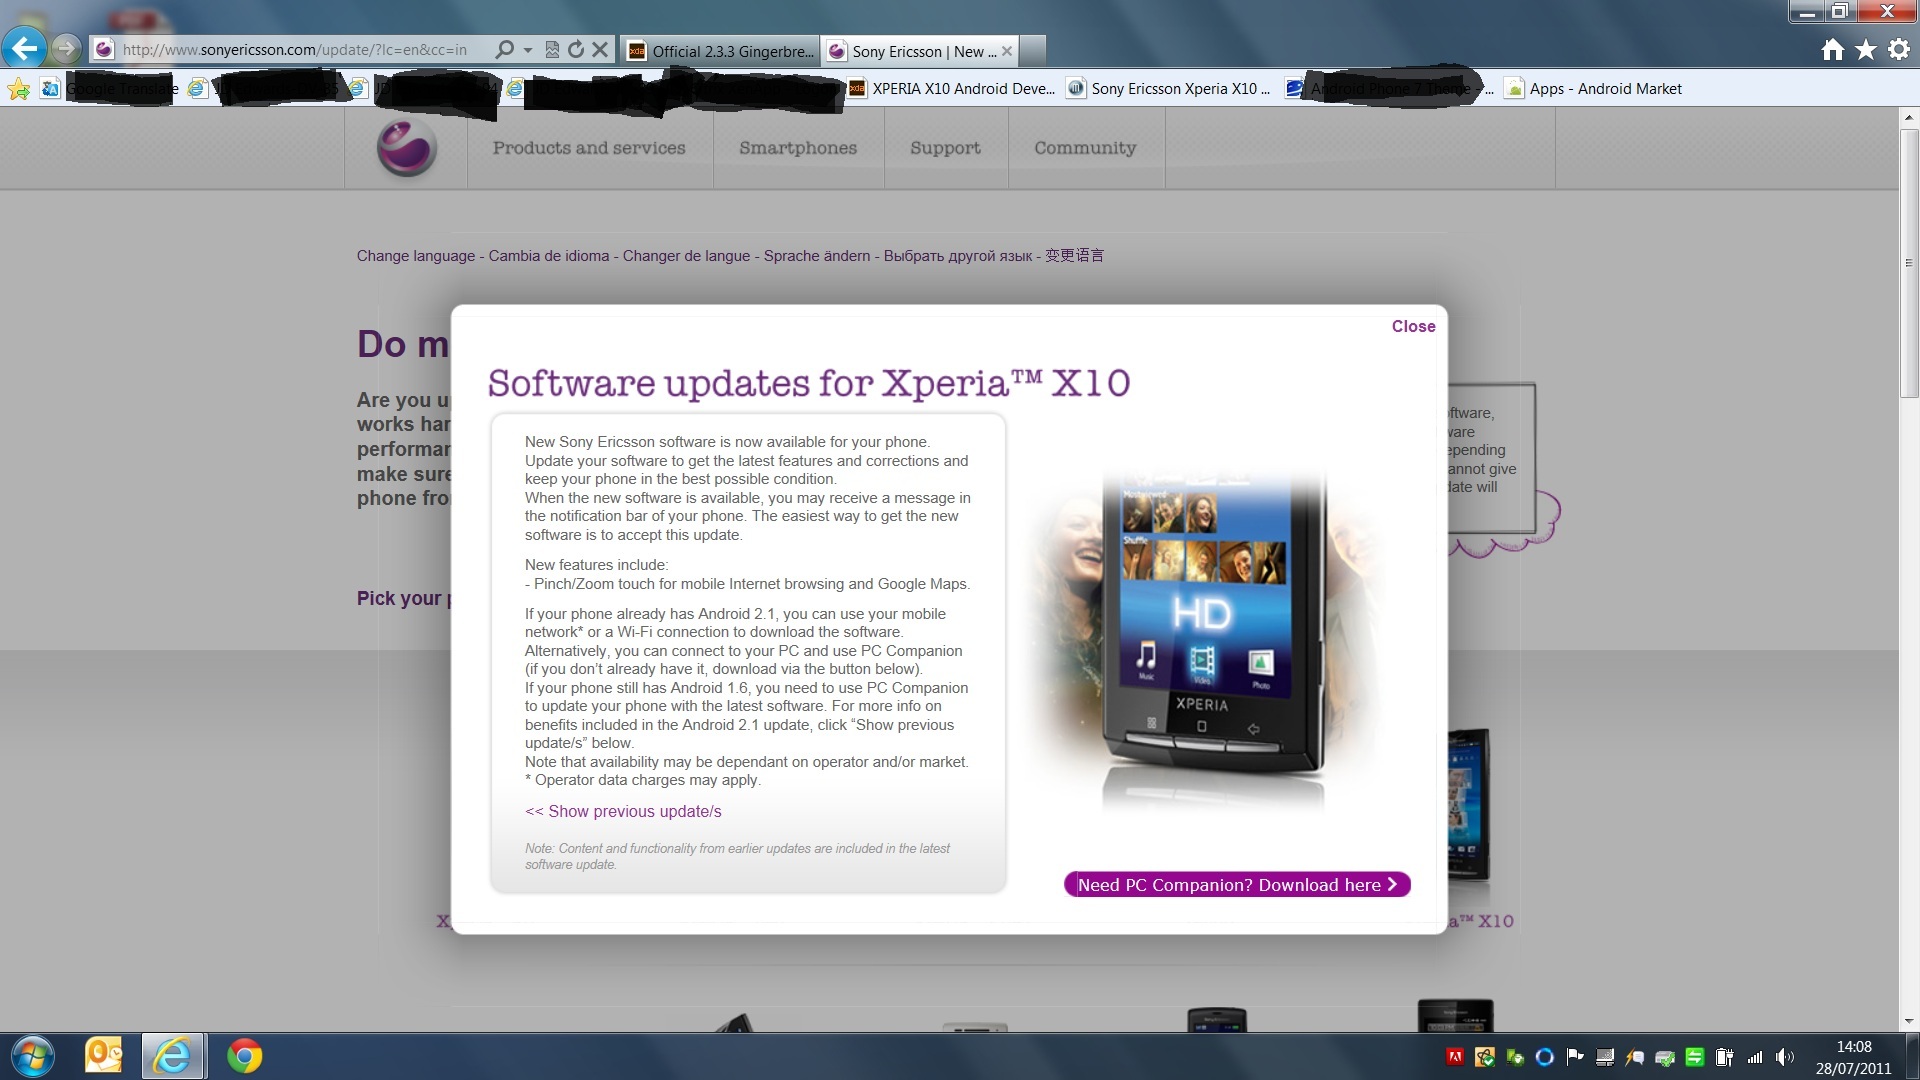
Task: Click the touchpad tray icon
Action: point(1605,1057)
